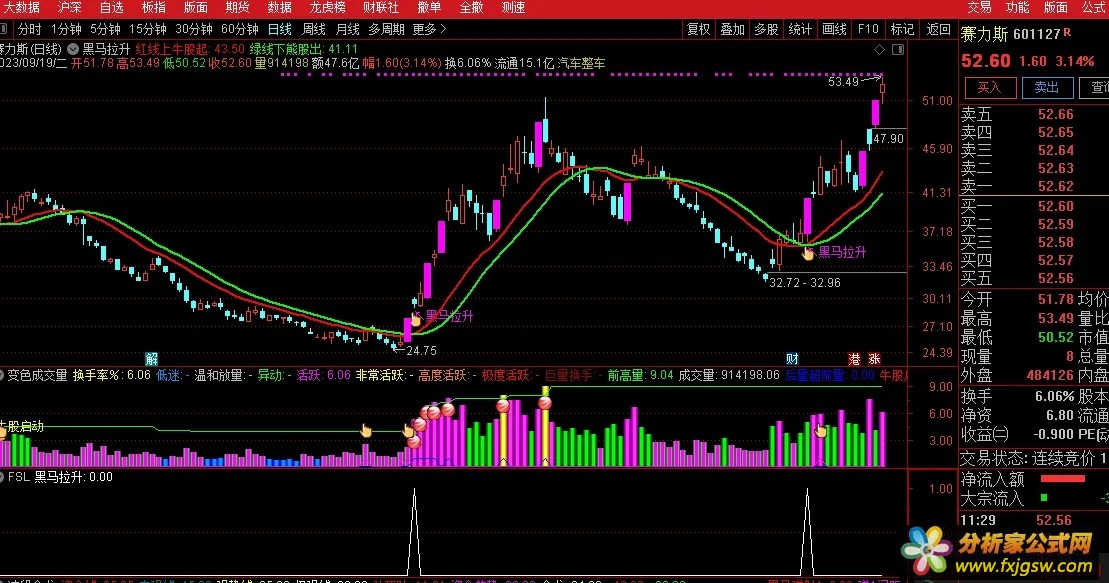
Task: Click the 24.75 low price label on chart
Action: (x=422, y=351)
